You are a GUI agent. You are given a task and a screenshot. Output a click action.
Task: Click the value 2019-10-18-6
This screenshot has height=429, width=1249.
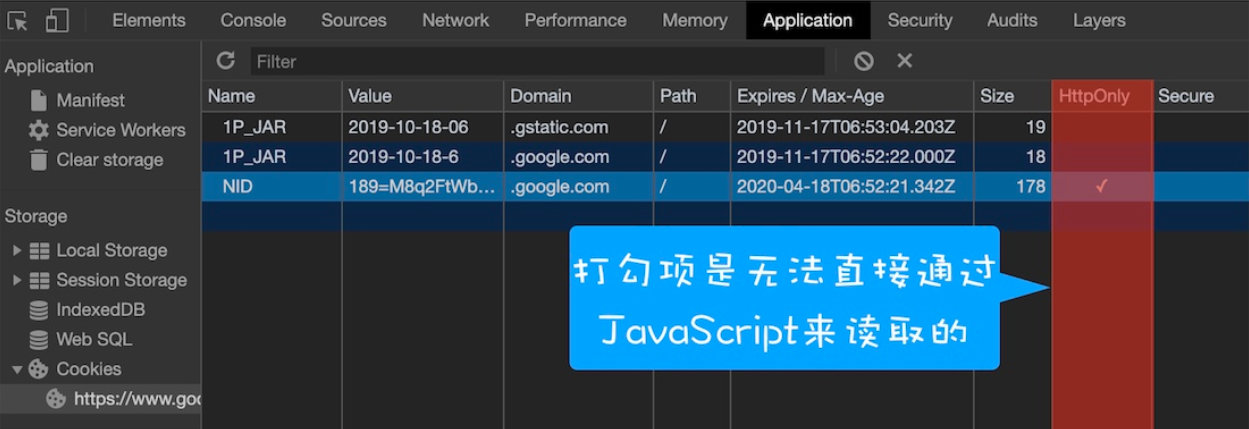(x=404, y=157)
